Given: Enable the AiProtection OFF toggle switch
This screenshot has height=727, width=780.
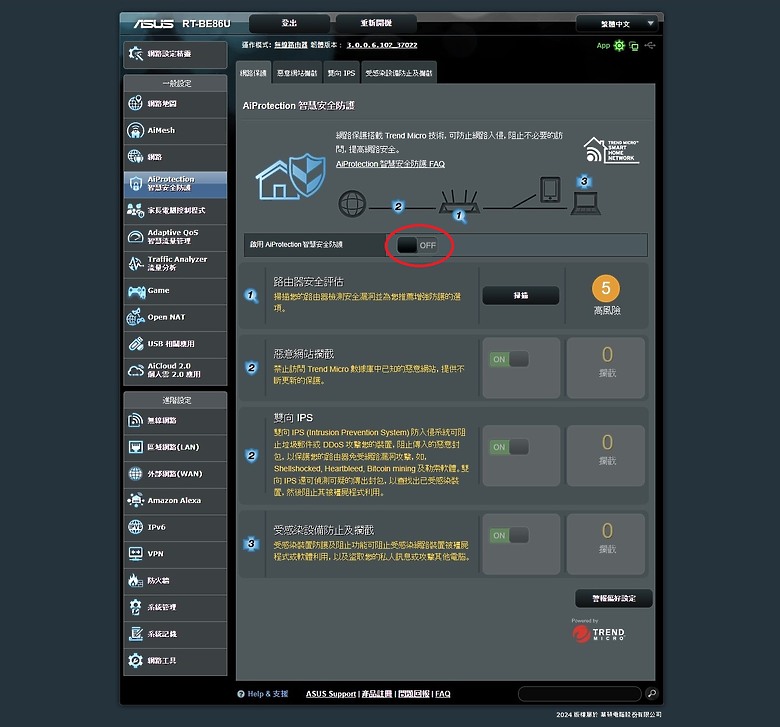Looking at the screenshot, I should (x=417, y=245).
